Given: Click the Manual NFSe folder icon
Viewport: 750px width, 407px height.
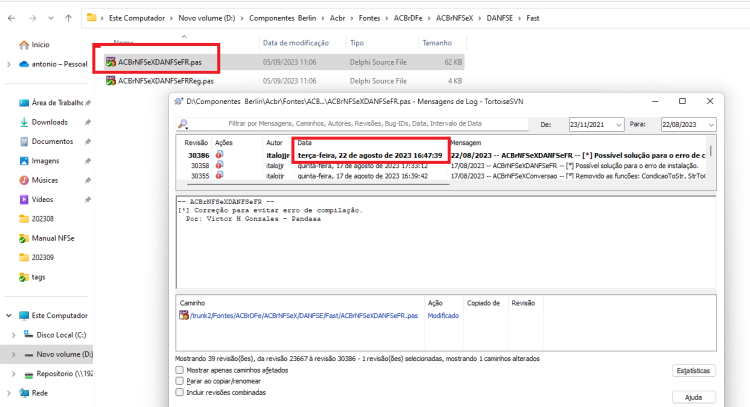Looking at the screenshot, I should (x=24, y=238).
